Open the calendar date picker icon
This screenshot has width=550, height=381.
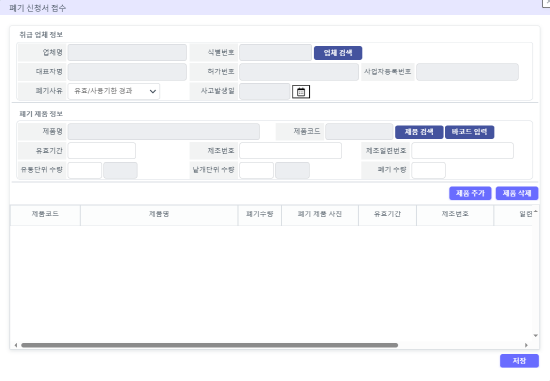pyautogui.click(x=301, y=92)
